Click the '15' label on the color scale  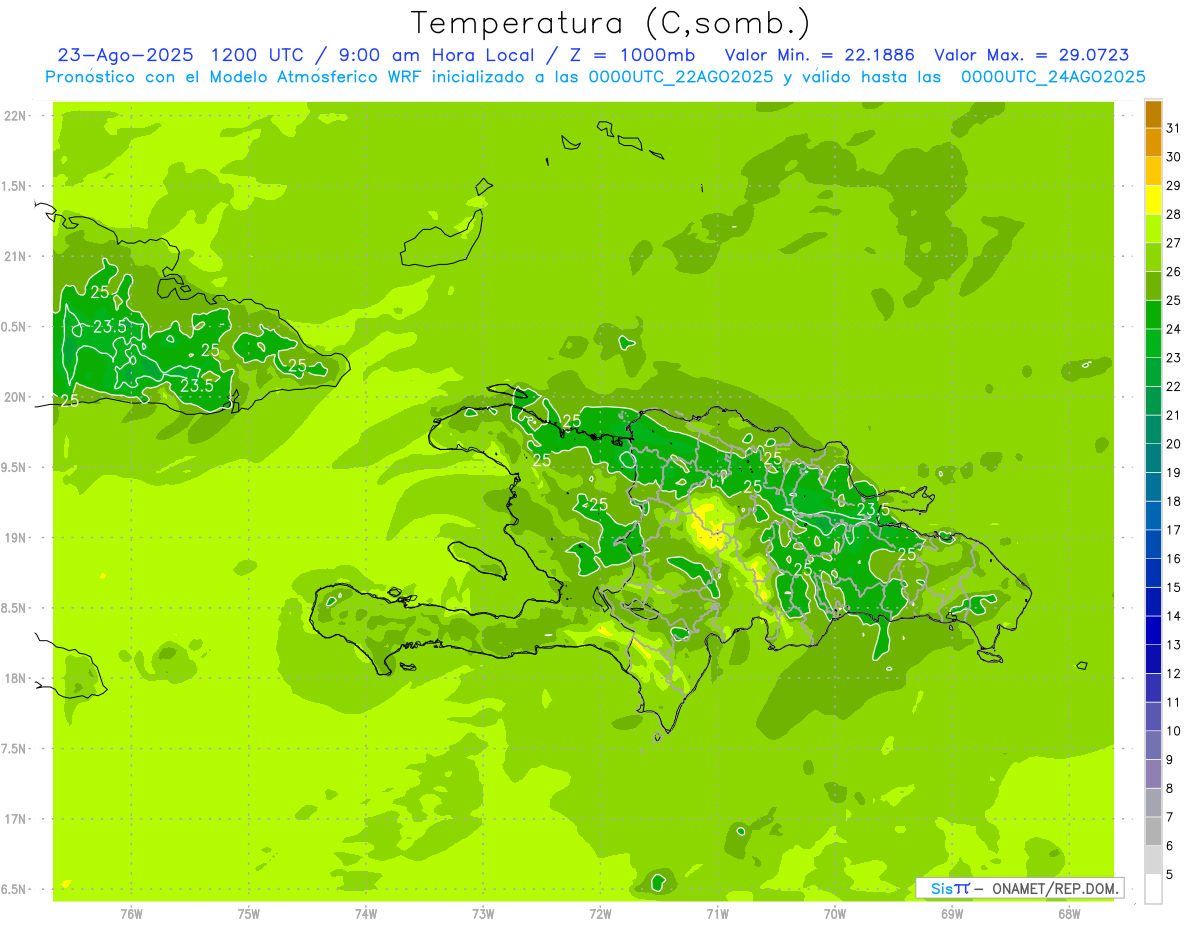coord(1173,587)
